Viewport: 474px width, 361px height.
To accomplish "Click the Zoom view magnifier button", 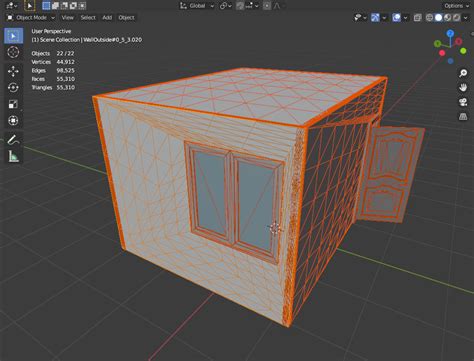I will point(463,73).
